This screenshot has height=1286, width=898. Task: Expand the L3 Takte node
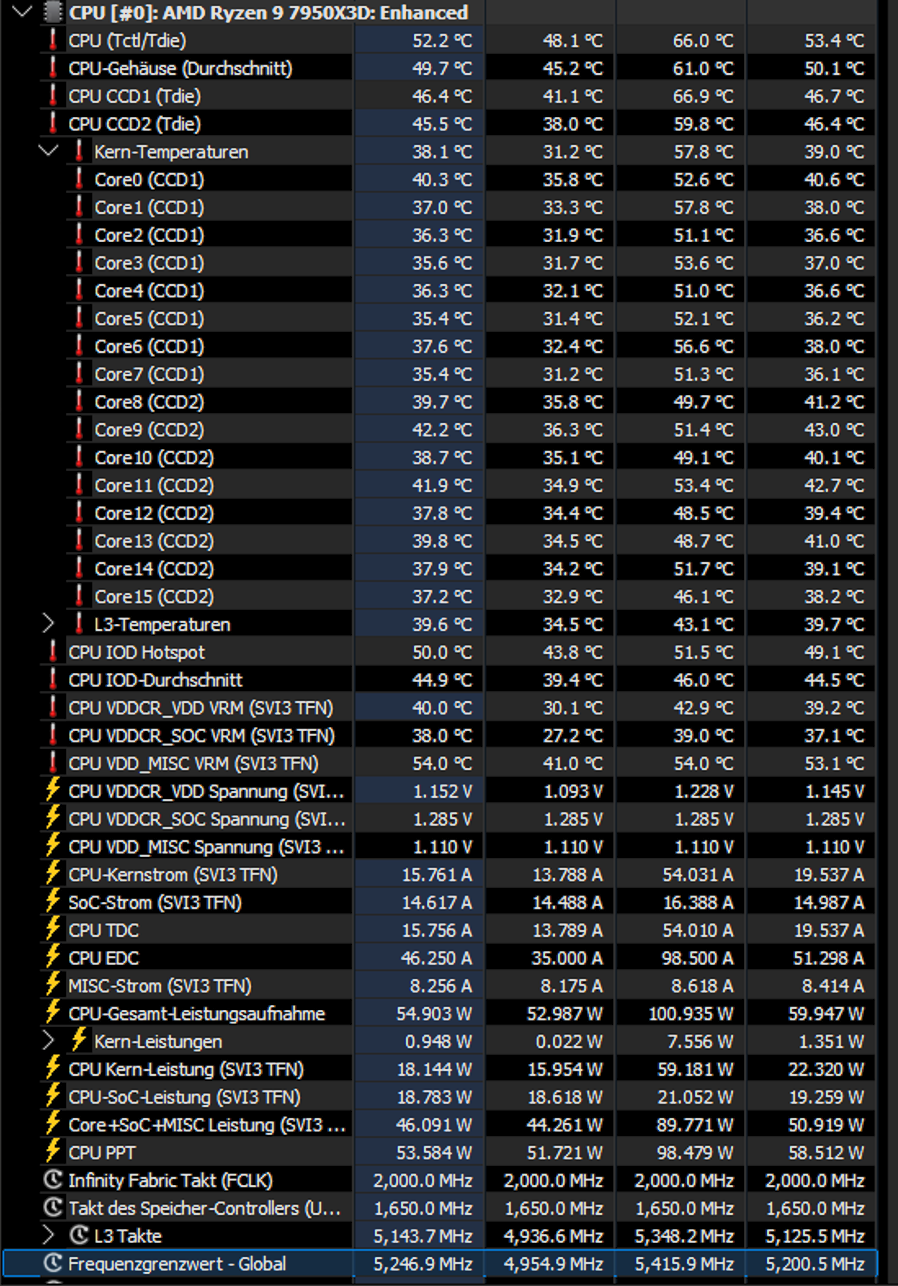coord(48,1236)
